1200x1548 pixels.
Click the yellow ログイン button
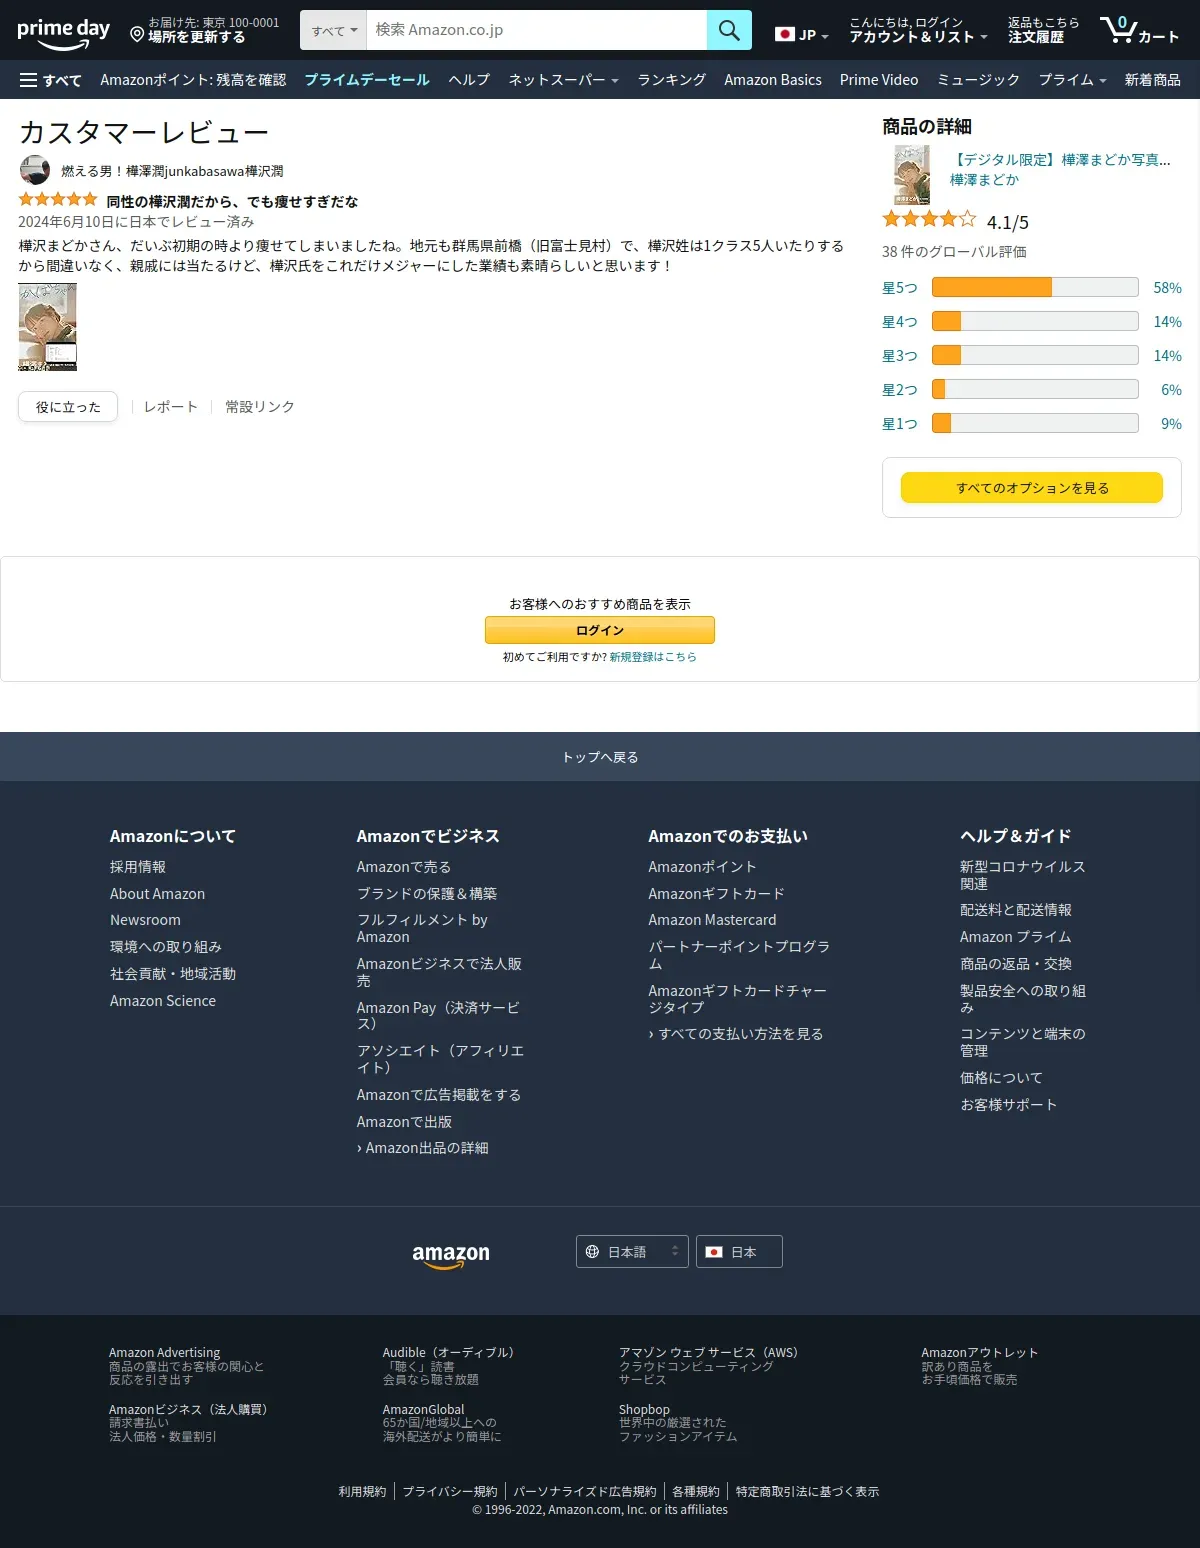click(x=600, y=630)
